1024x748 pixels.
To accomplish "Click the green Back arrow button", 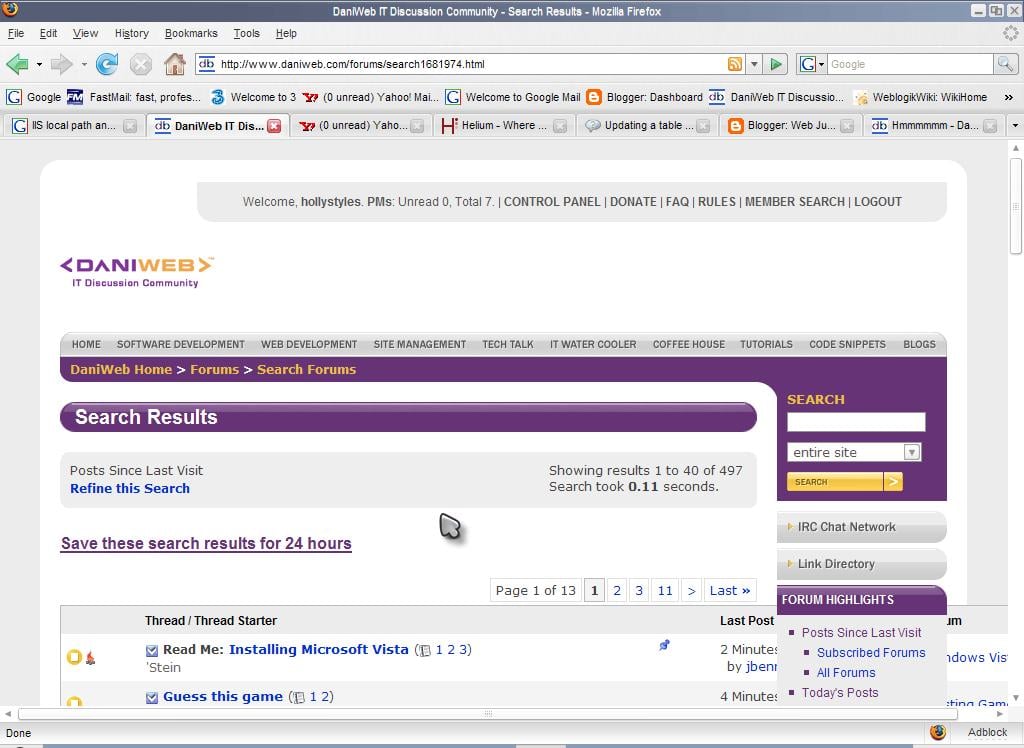I will click(17, 64).
